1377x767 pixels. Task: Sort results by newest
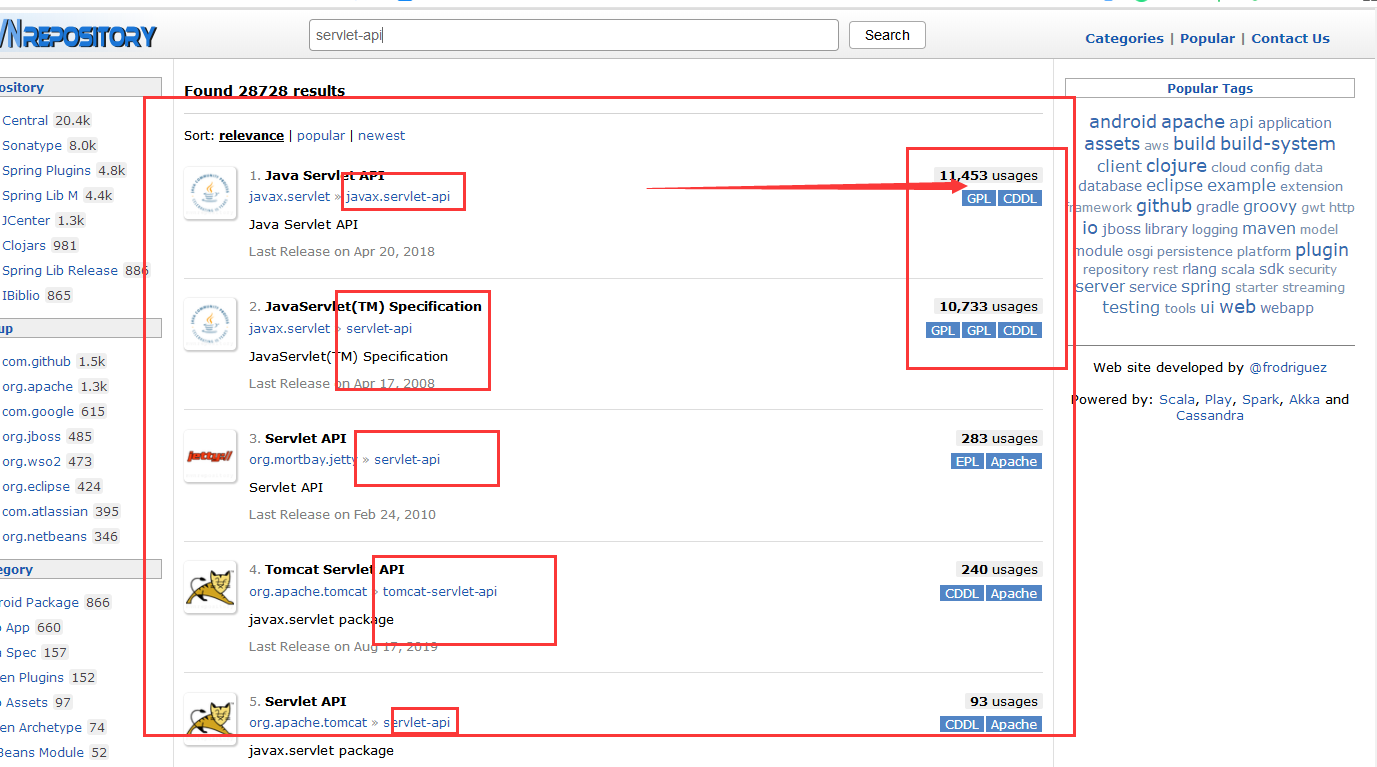pos(381,135)
